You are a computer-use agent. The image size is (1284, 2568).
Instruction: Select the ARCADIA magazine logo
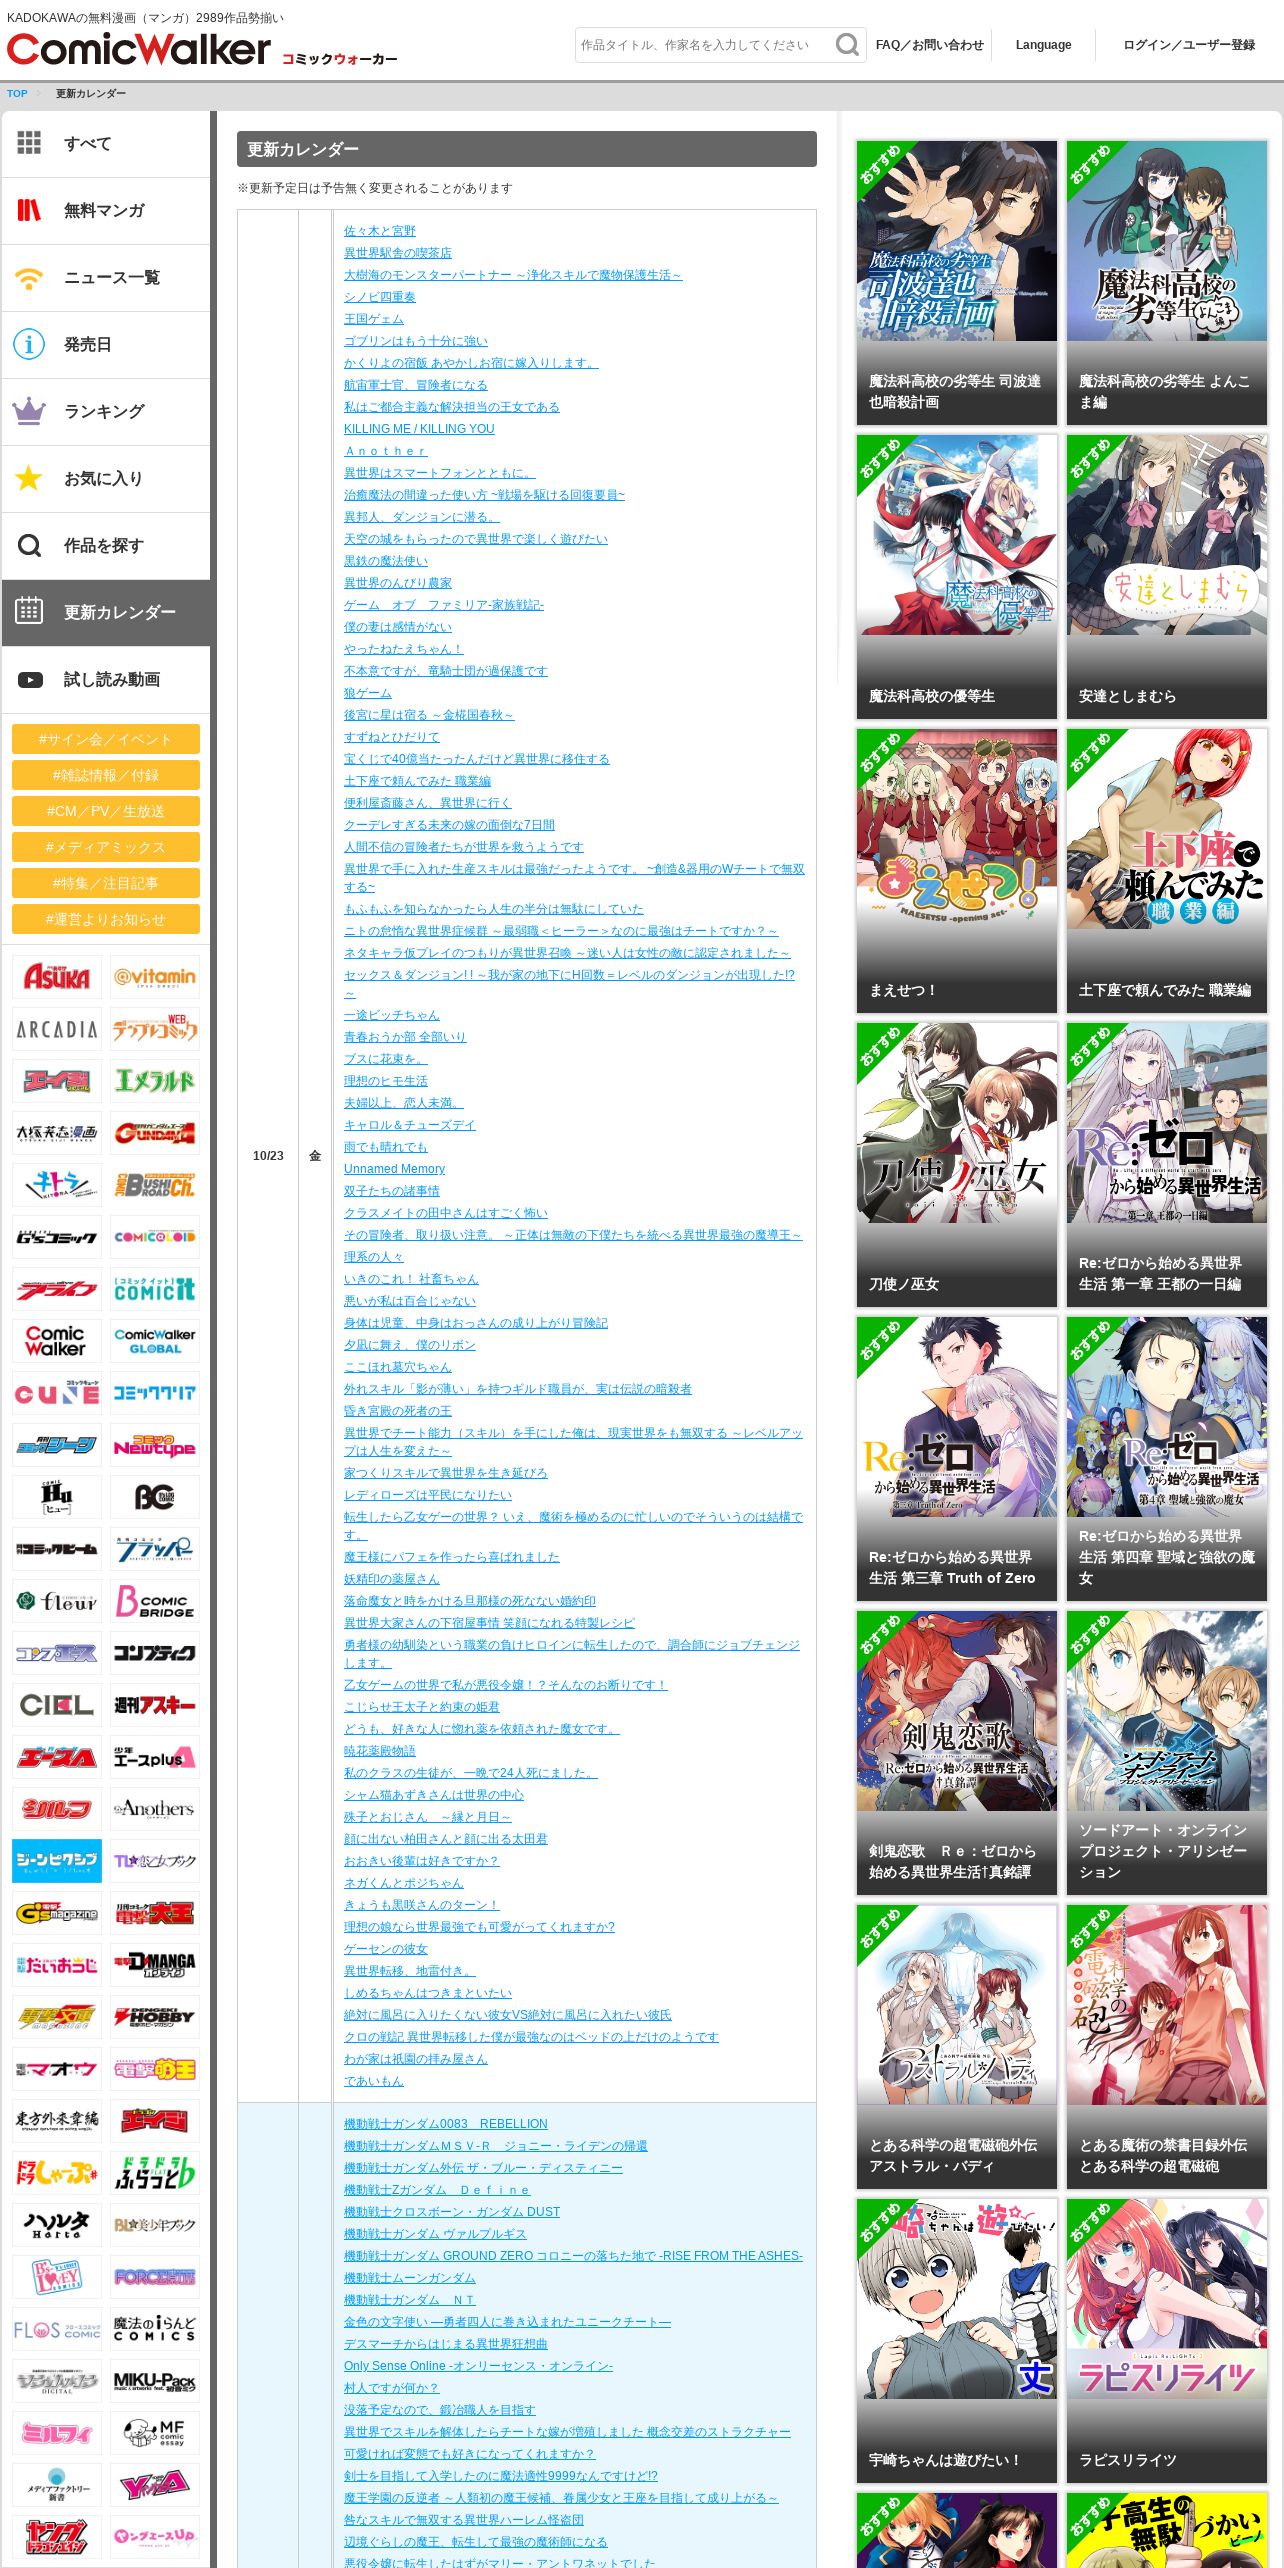pyautogui.click(x=57, y=1029)
